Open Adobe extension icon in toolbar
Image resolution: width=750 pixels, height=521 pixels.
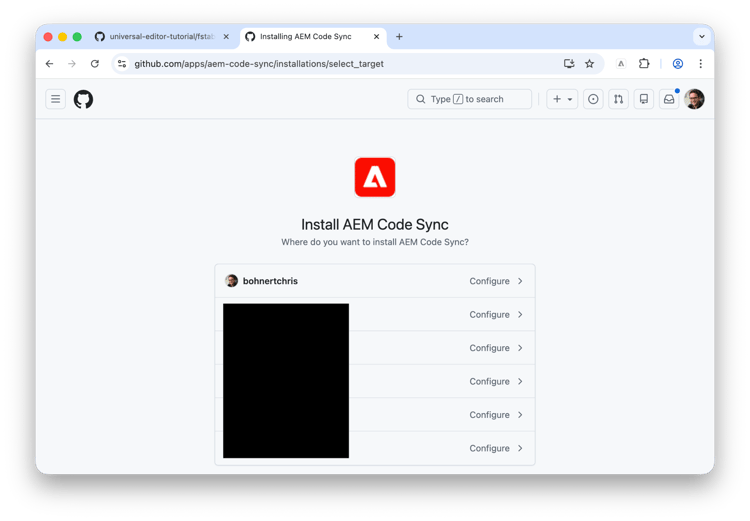pos(621,64)
